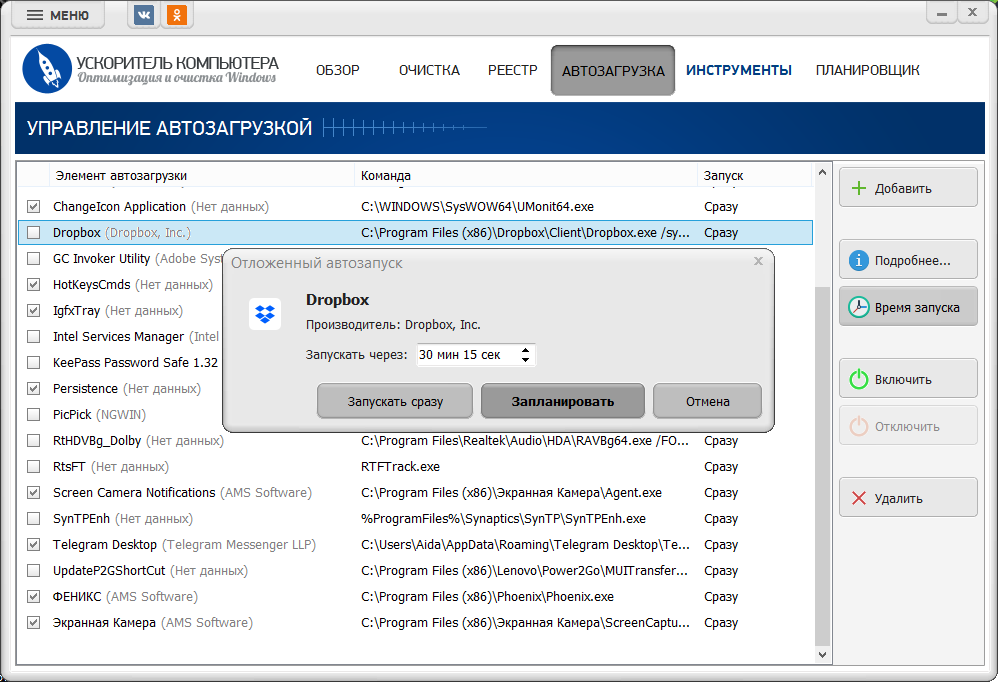998x682 pixels.
Task: Check SynTPEnh checkbox
Action: [x=34, y=518]
